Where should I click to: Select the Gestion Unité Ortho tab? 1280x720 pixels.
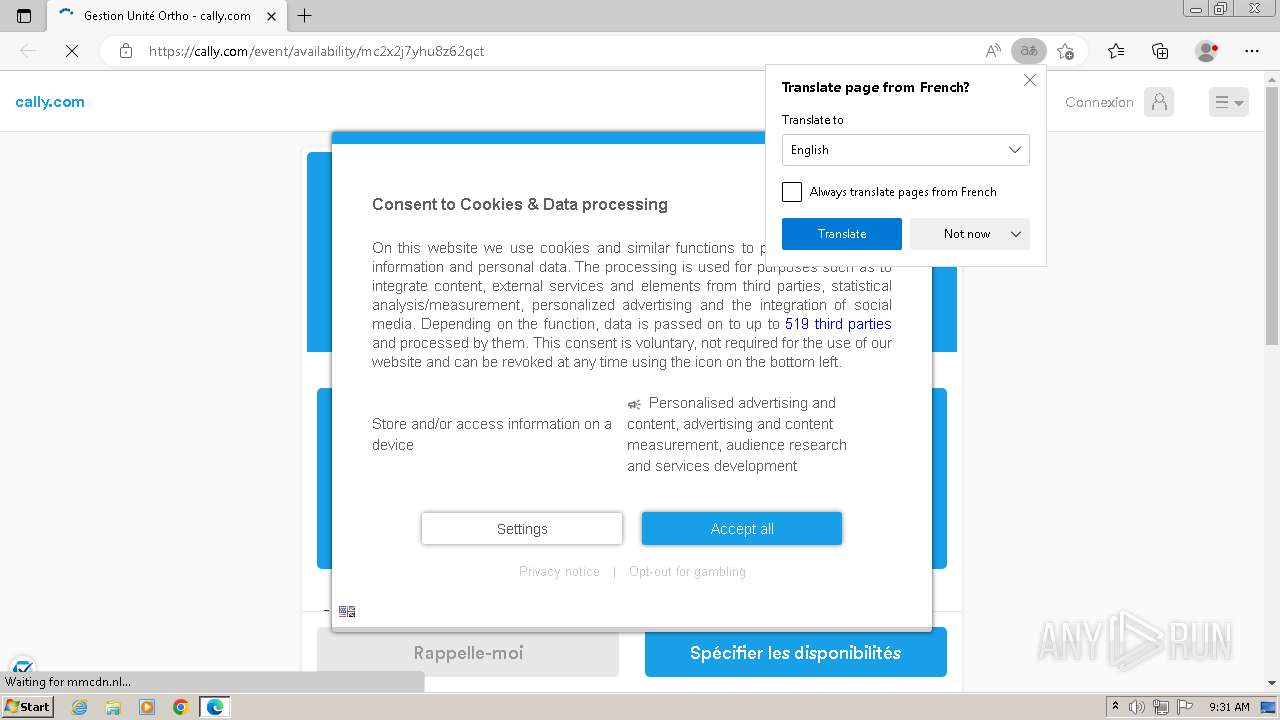coord(167,16)
